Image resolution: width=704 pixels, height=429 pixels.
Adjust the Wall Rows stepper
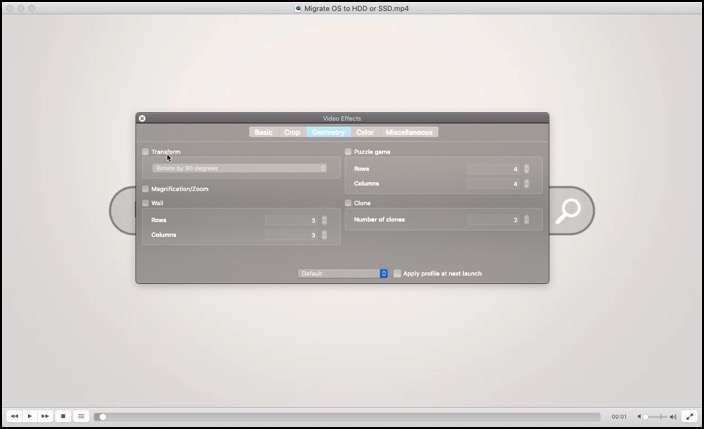pyautogui.click(x=324, y=220)
